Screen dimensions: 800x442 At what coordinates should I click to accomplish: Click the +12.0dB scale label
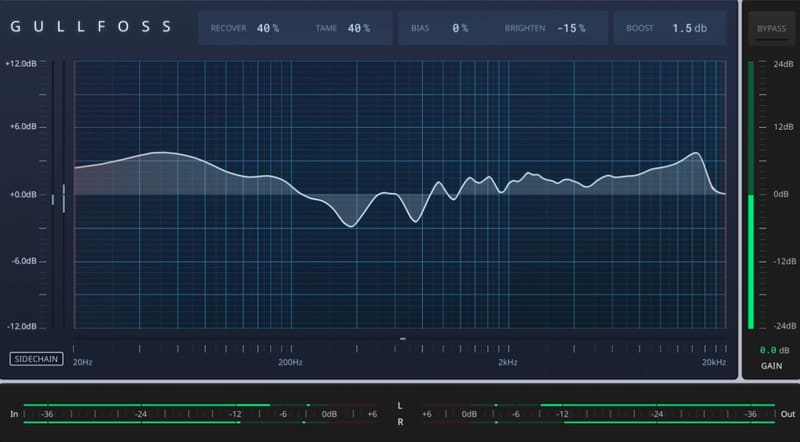(x=21, y=63)
